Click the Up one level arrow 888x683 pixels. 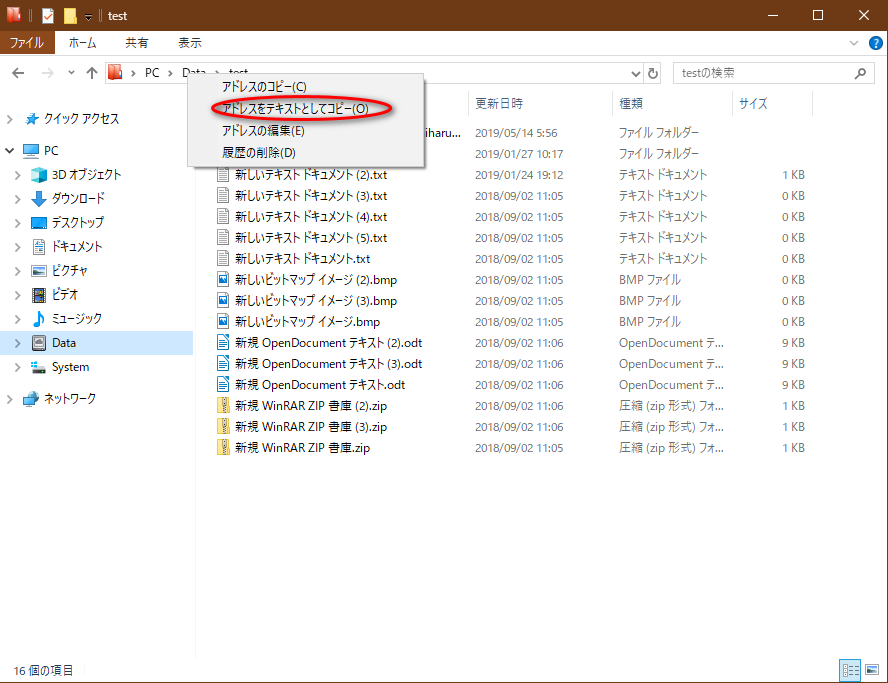point(92,73)
